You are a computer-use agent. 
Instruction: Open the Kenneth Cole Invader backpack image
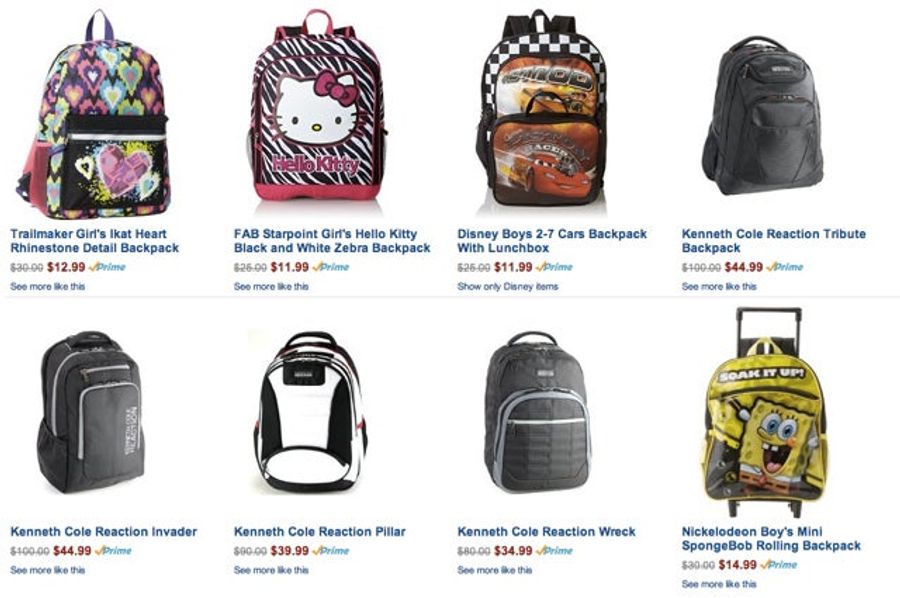pos(91,412)
